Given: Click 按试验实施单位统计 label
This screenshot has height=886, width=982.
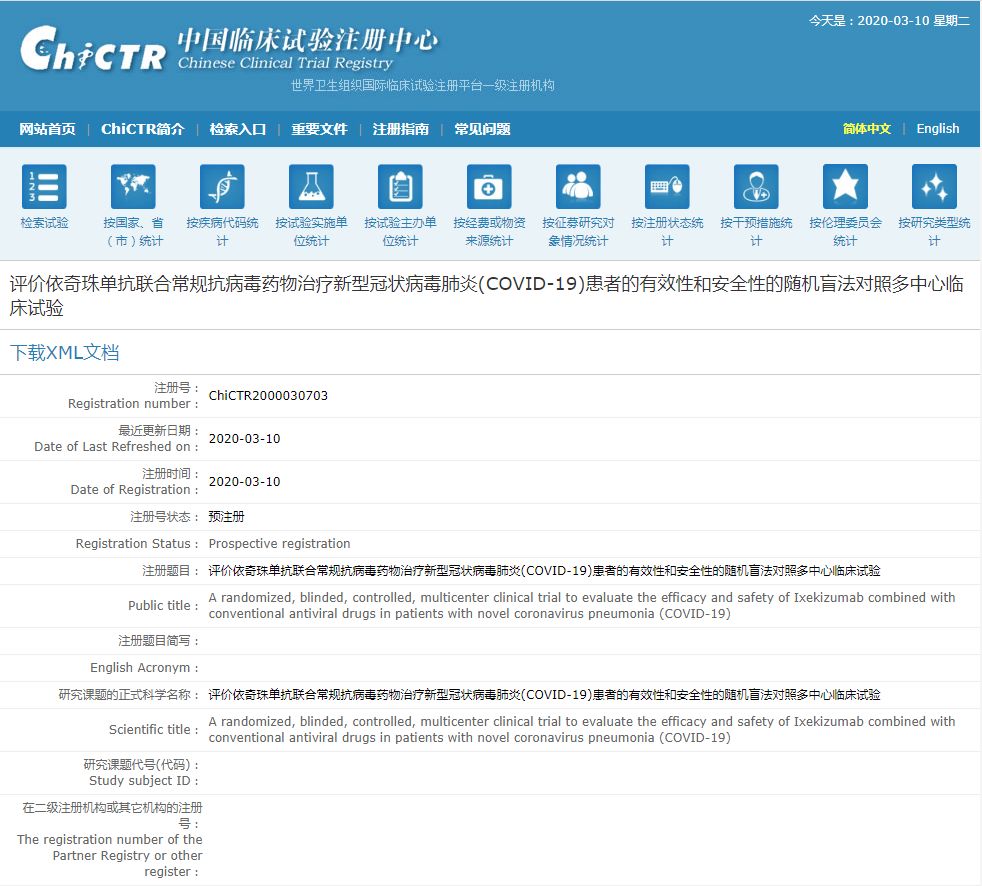Looking at the screenshot, I should pyautogui.click(x=311, y=232).
